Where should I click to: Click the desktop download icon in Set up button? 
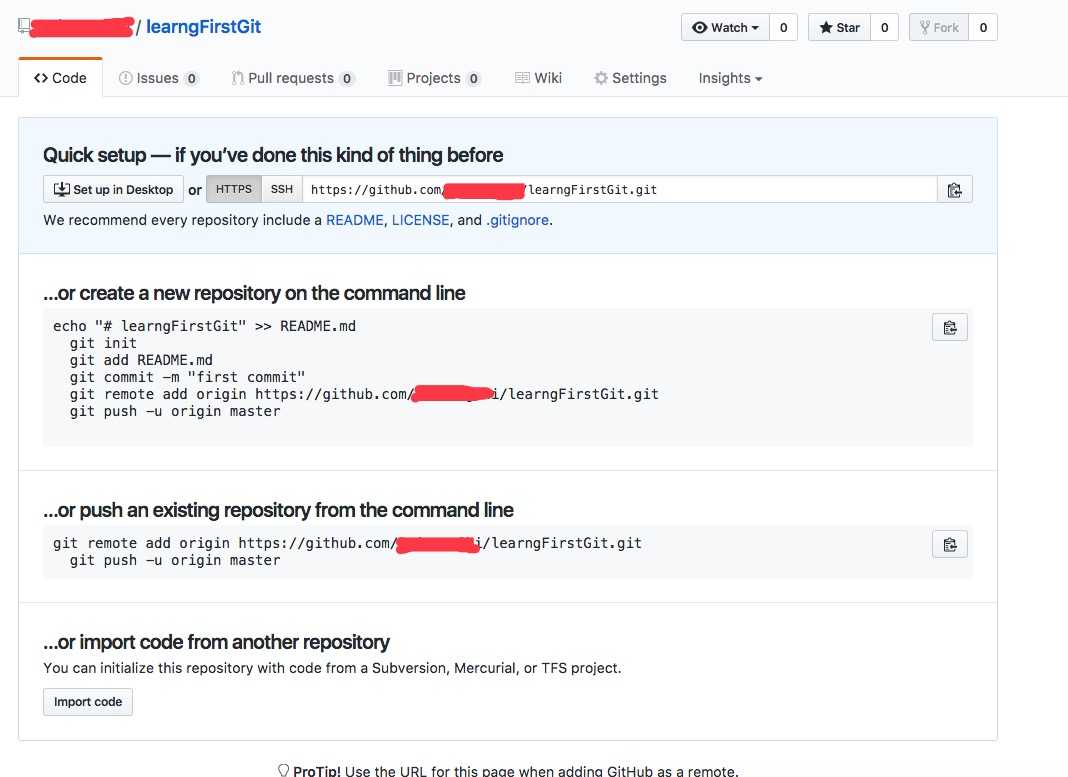point(61,189)
